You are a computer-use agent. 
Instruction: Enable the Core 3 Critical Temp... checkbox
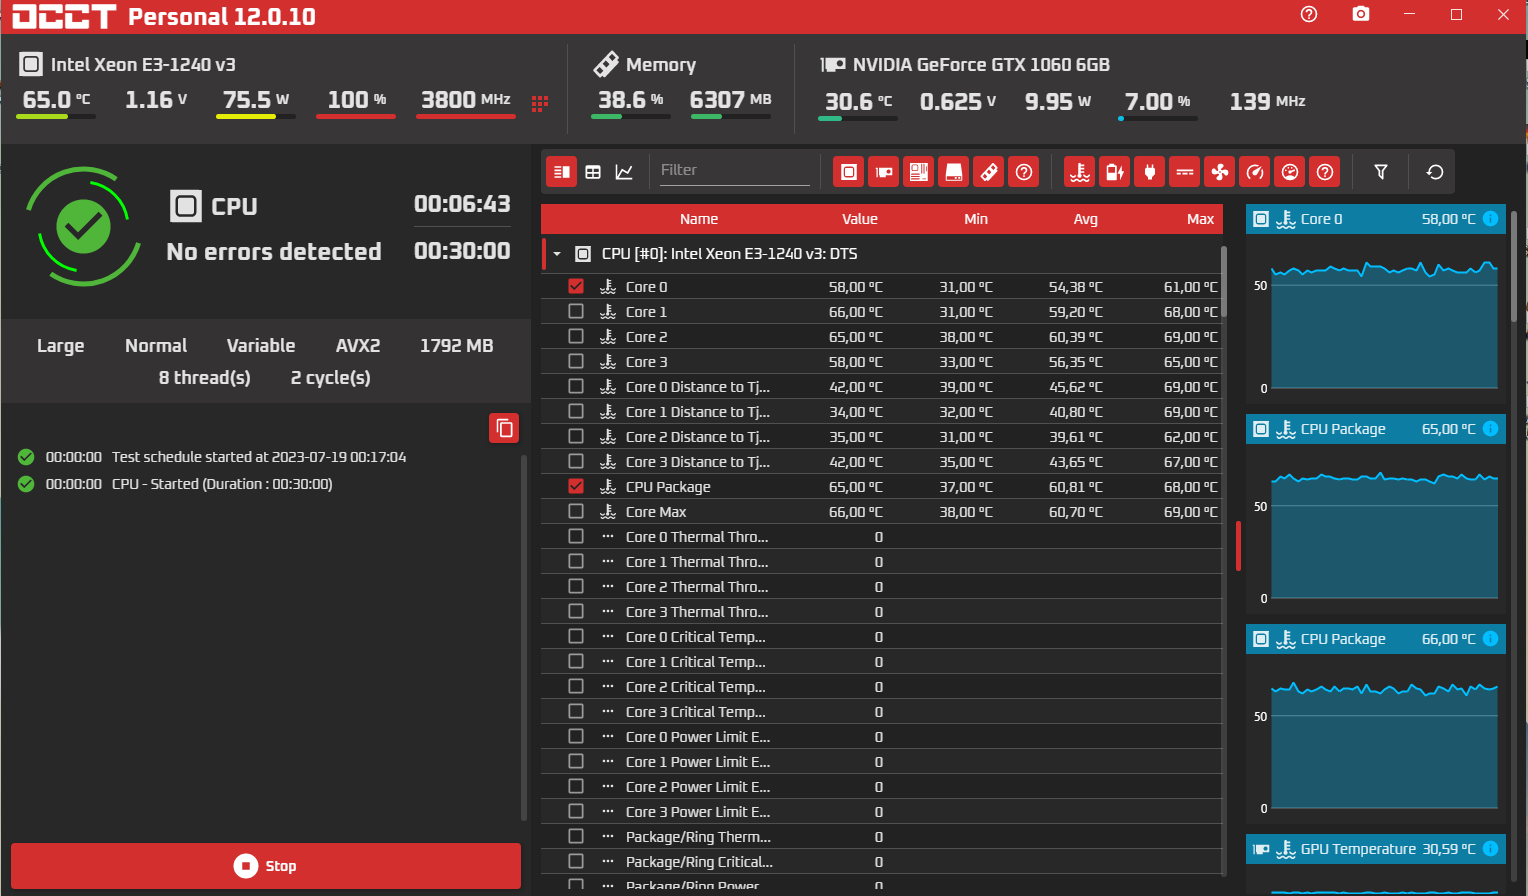click(576, 711)
